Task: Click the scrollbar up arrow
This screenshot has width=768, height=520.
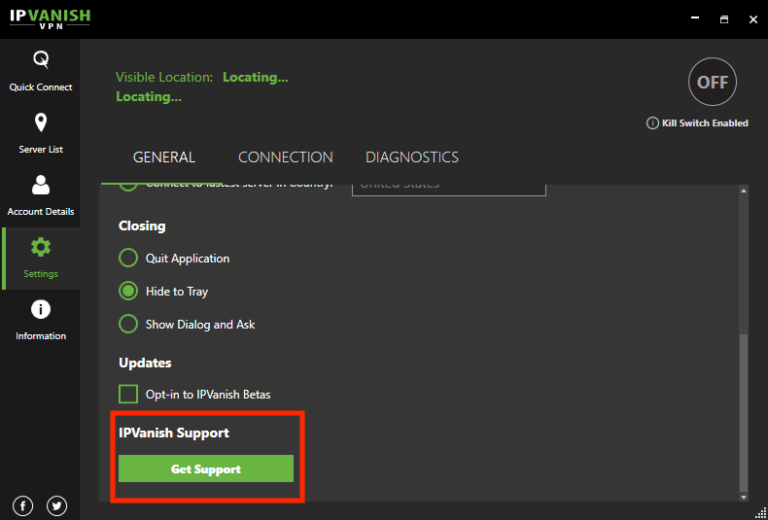Action: pyautogui.click(x=744, y=191)
